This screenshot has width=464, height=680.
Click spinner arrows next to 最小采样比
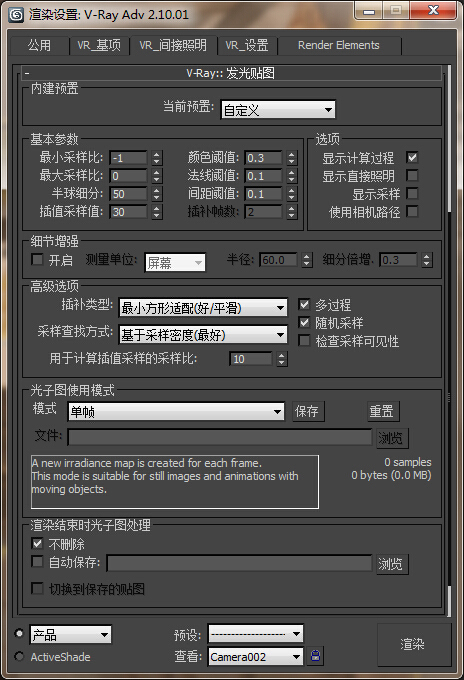point(157,158)
